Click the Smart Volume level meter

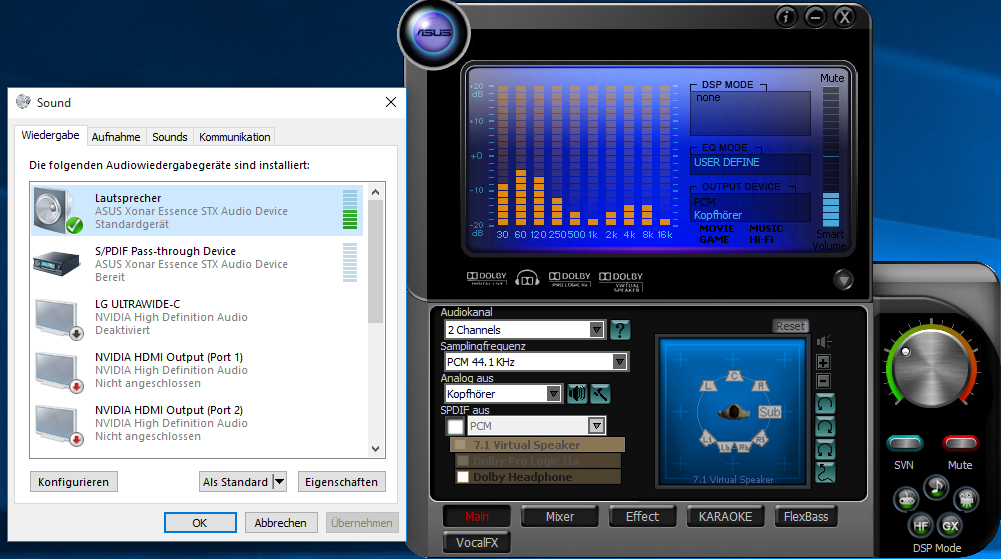coord(831,156)
